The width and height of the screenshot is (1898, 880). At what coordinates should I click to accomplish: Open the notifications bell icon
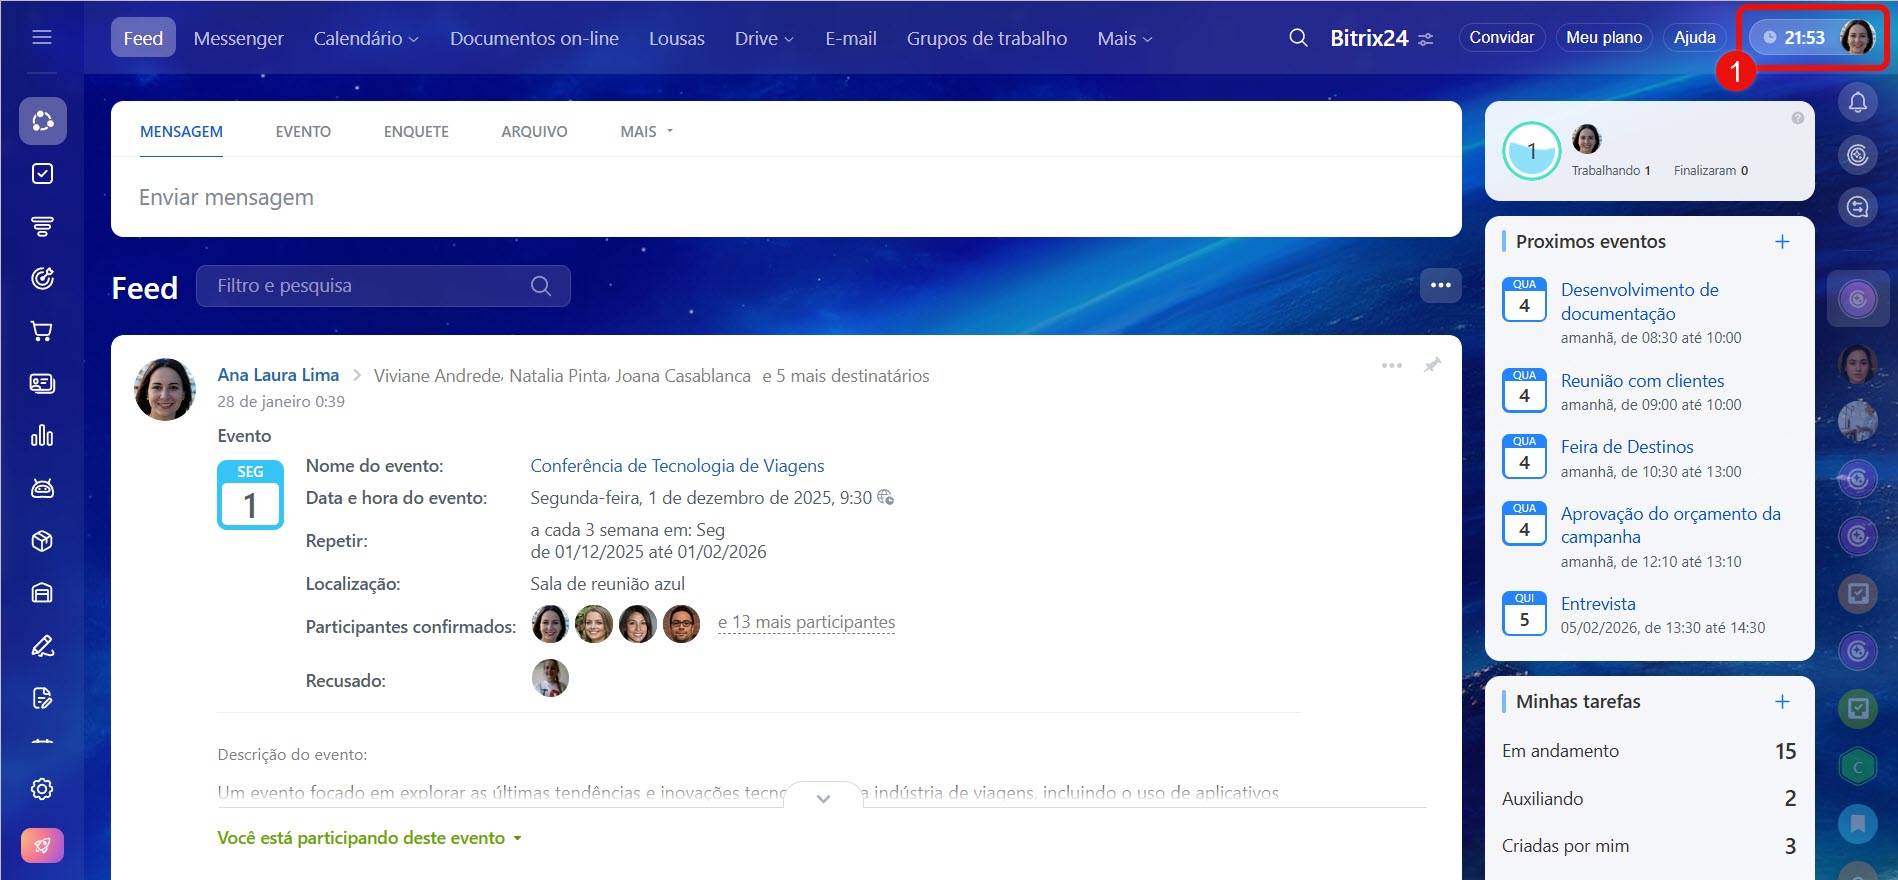coord(1857,102)
